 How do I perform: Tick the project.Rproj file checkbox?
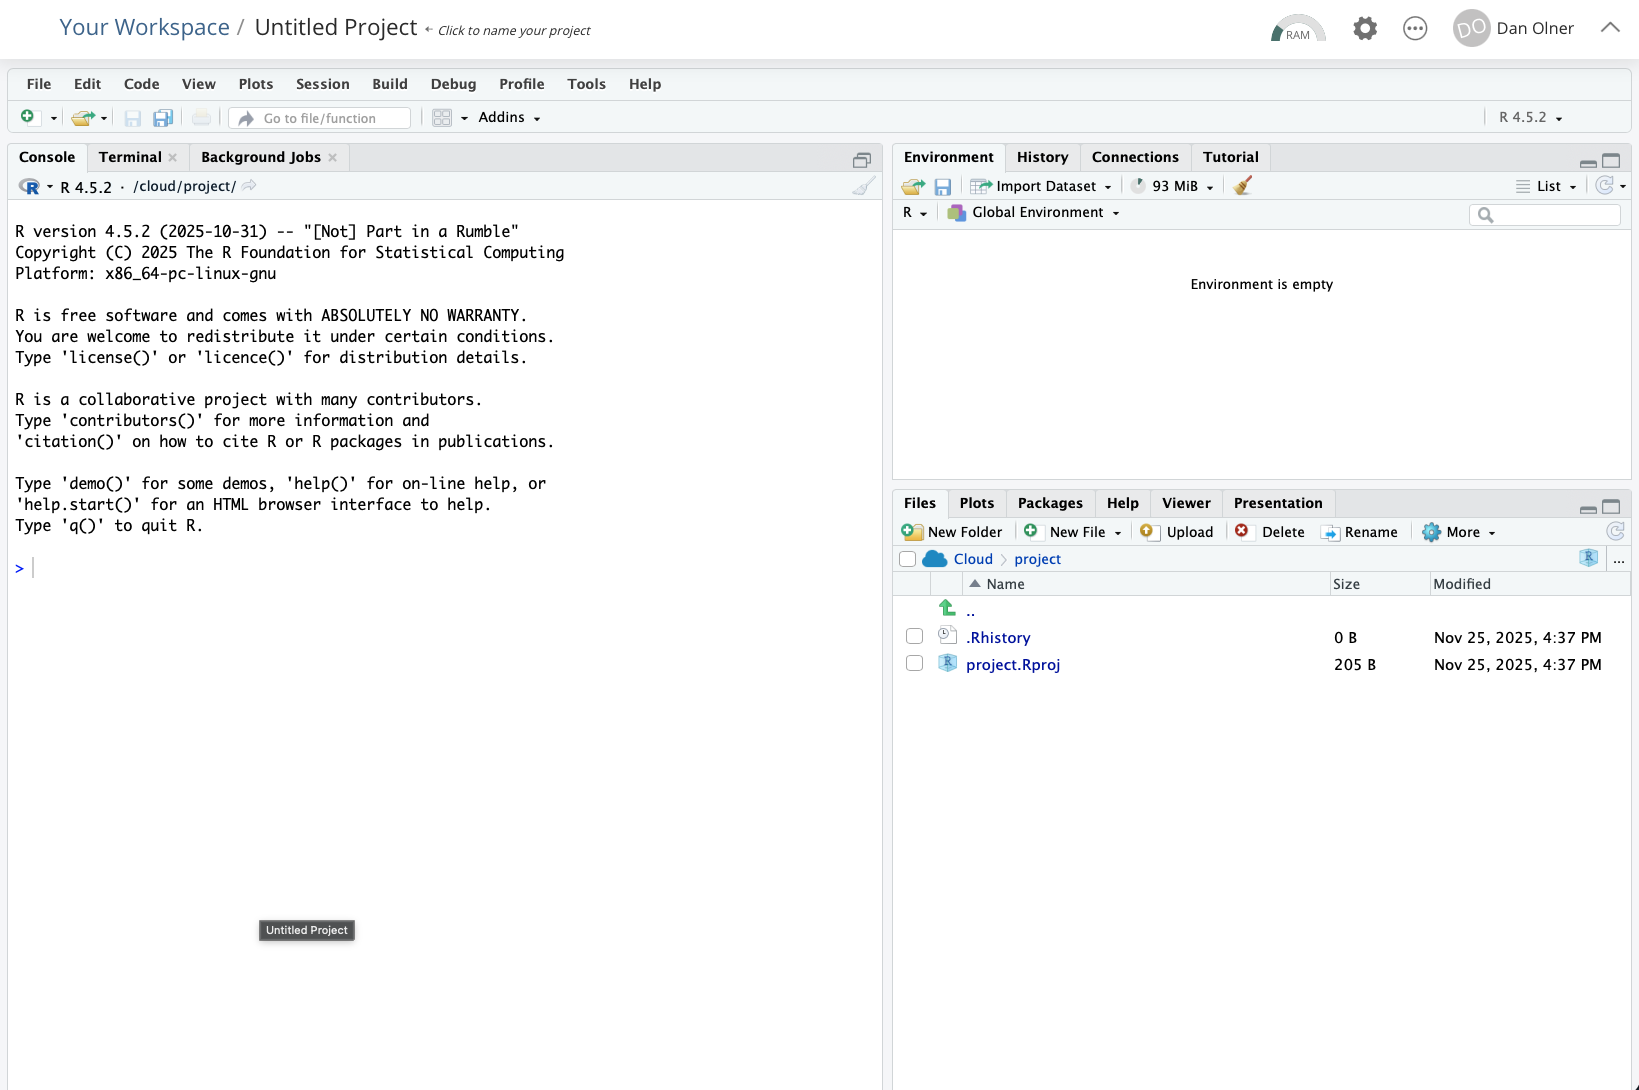point(914,664)
